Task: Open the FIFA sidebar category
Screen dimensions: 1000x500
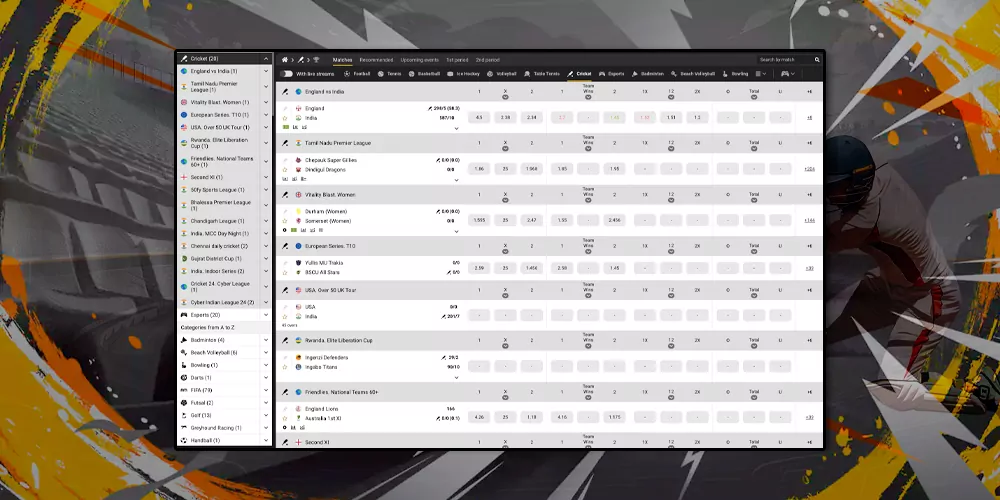Action: coord(224,390)
